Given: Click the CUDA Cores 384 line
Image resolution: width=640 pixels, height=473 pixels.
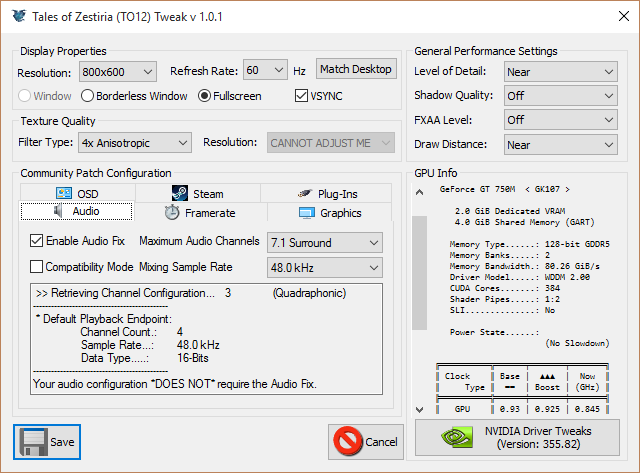Looking at the screenshot, I should 505,288.
